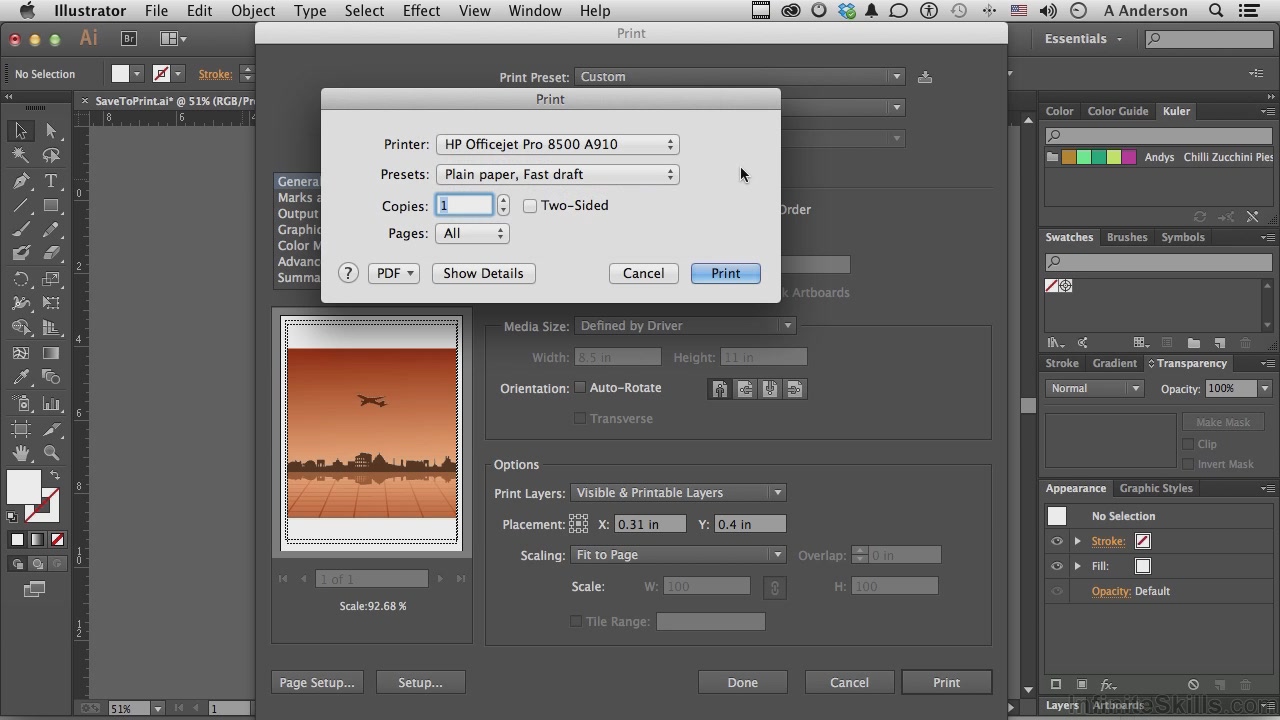The height and width of the screenshot is (720, 1280).
Task: Select the Scale tool
Action: (51, 279)
